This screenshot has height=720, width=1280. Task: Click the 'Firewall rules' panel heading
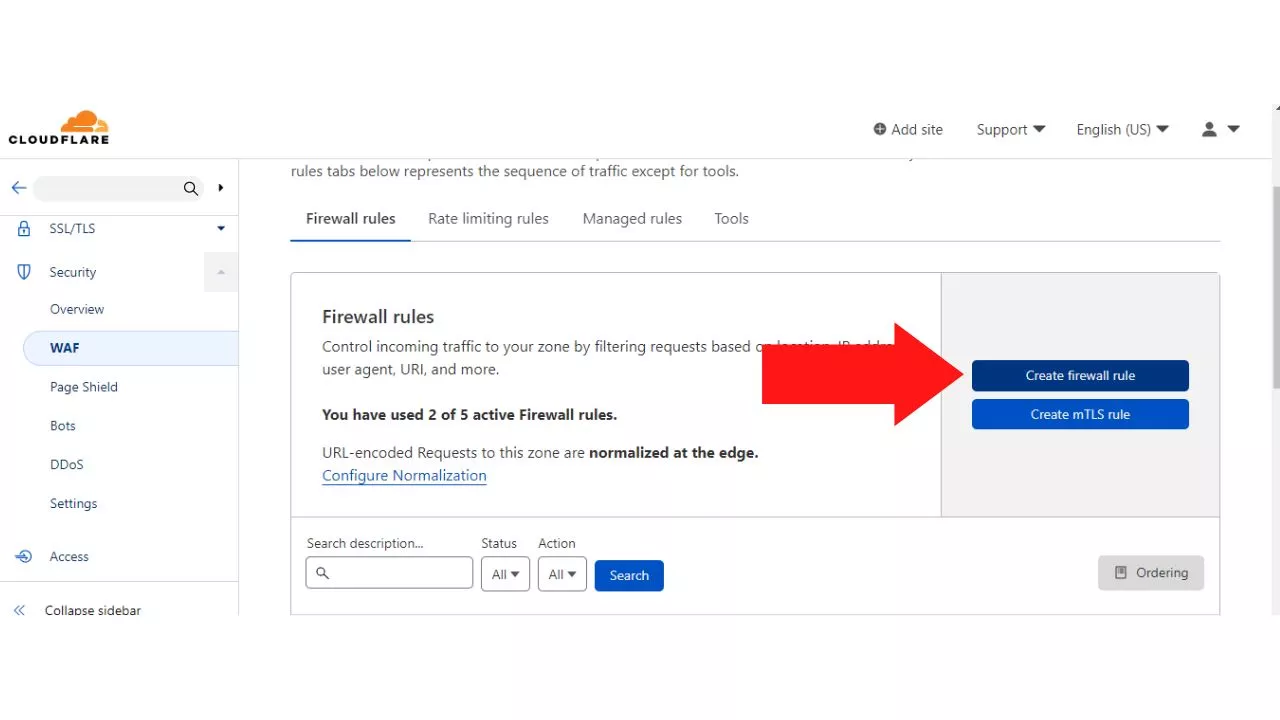[x=378, y=317]
